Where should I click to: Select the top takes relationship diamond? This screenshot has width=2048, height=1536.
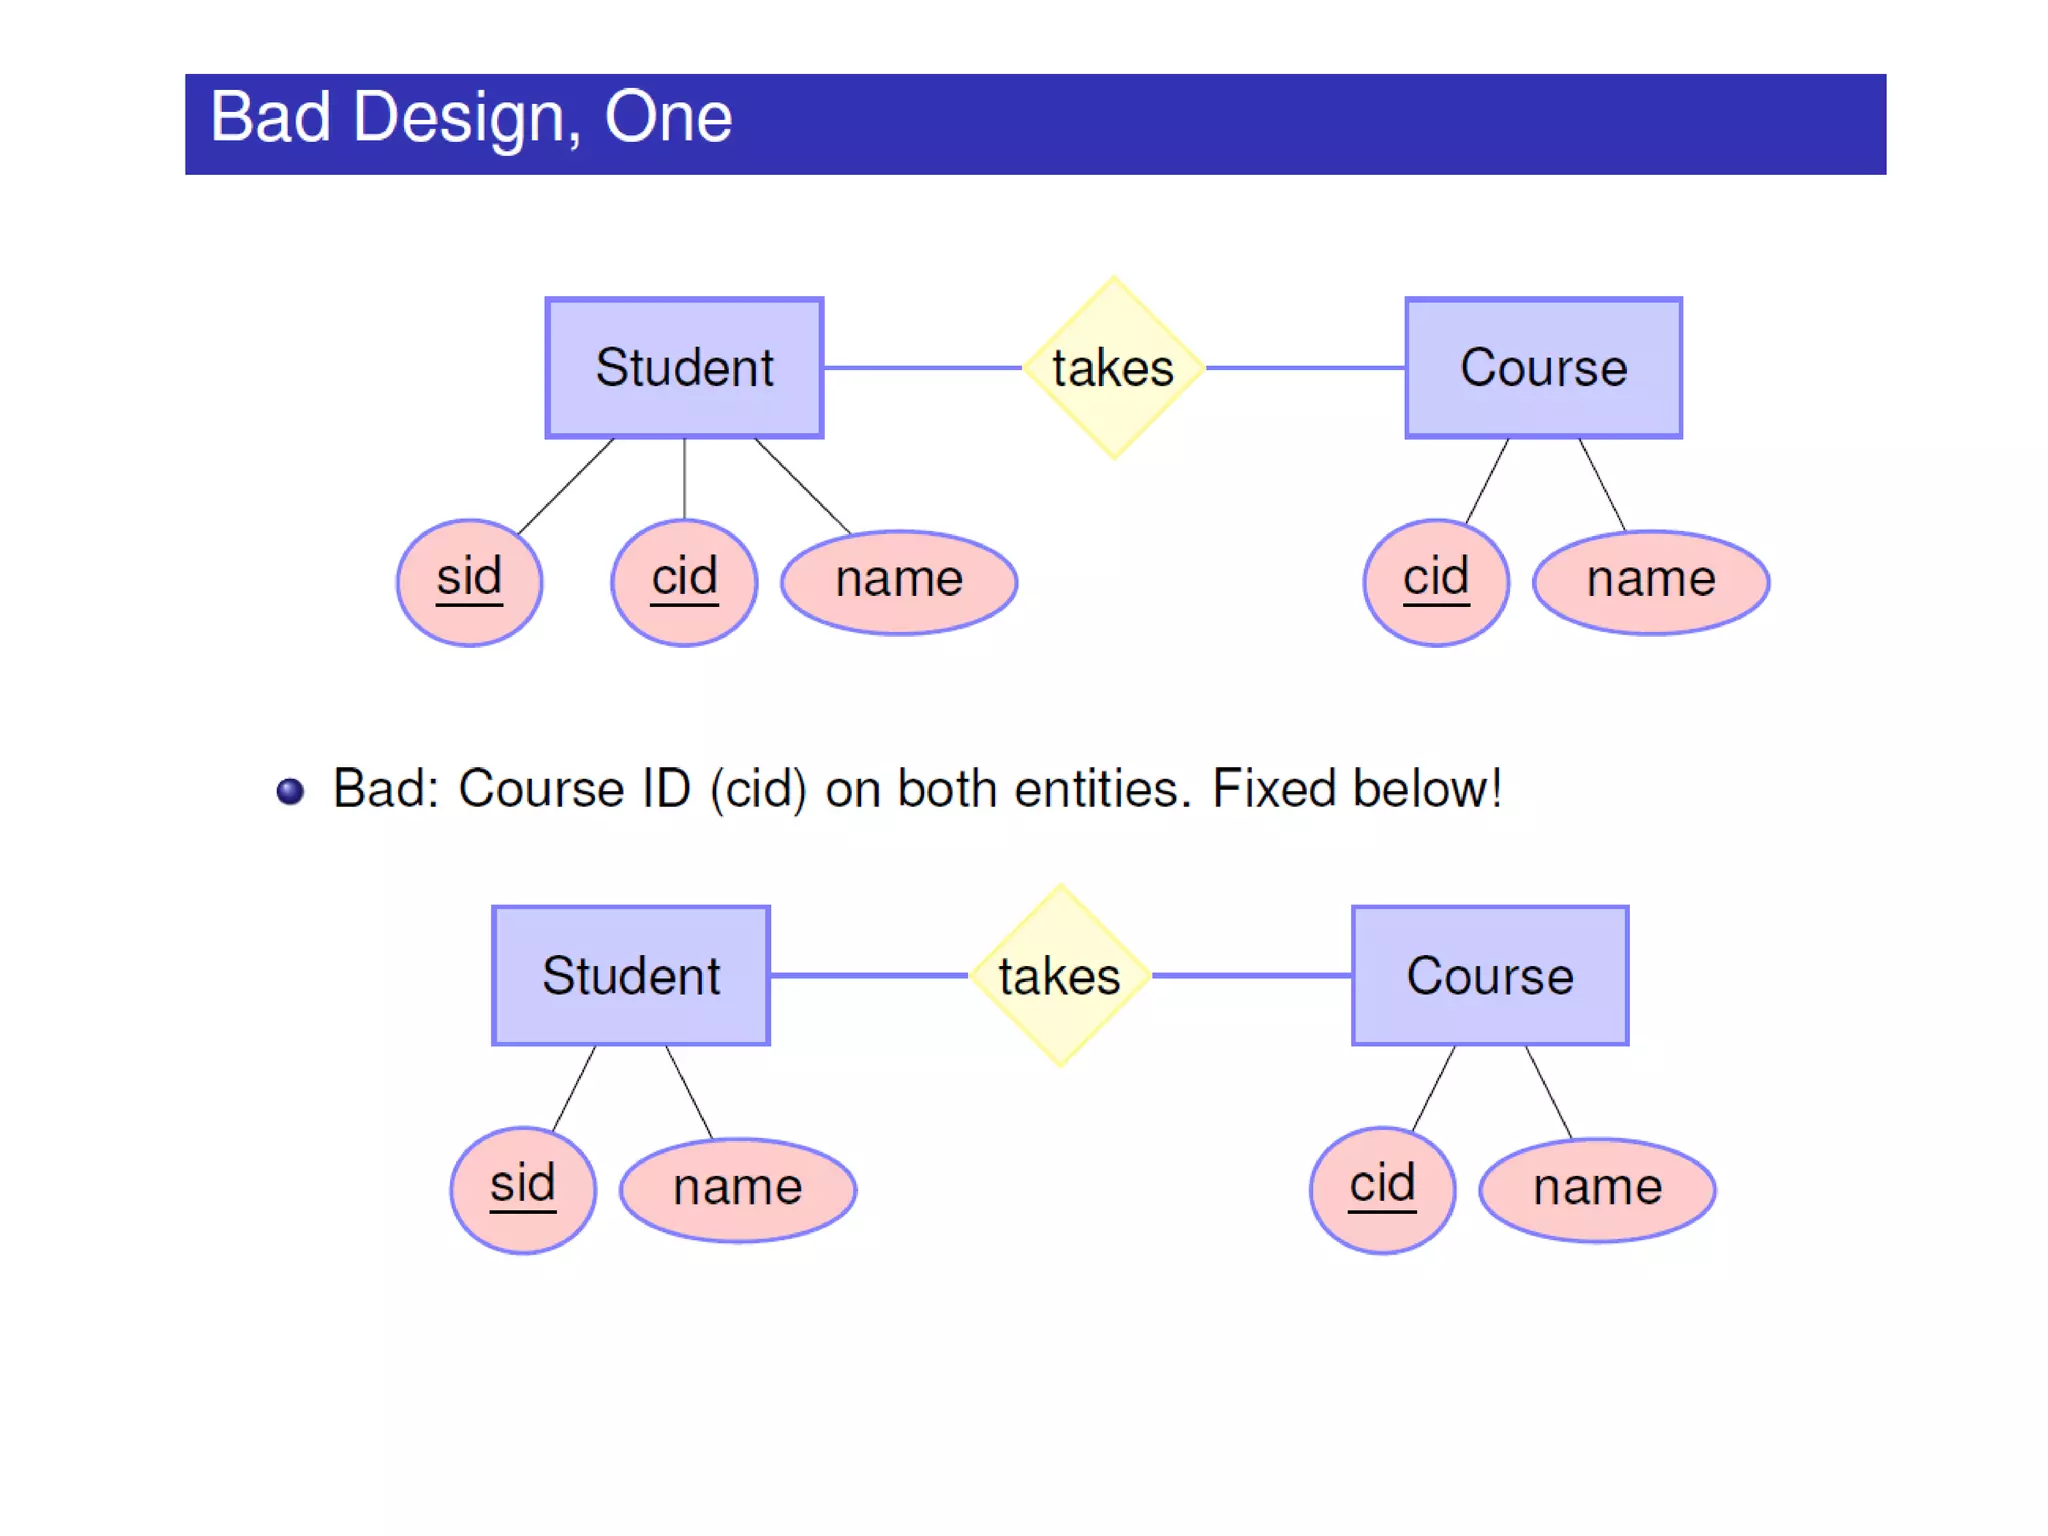click(1113, 368)
